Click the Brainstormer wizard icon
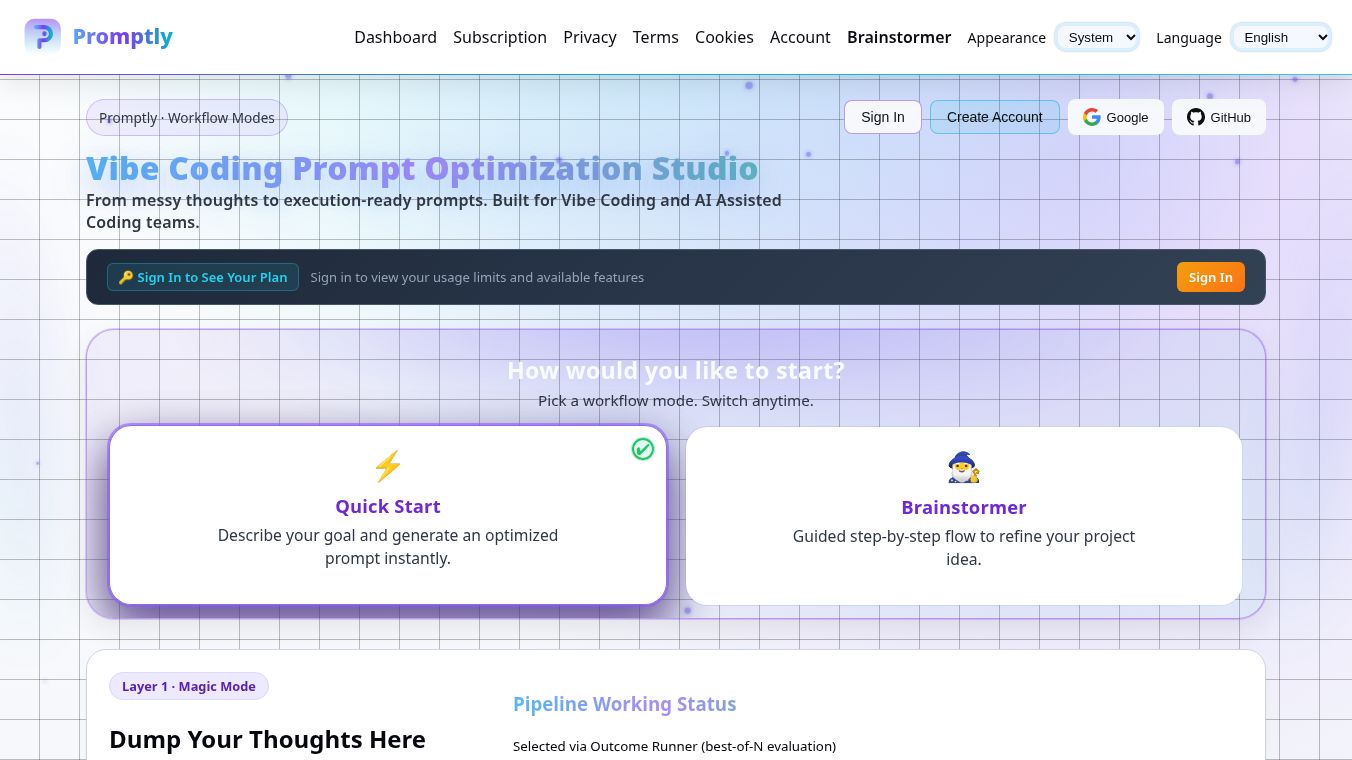This screenshot has width=1352, height=760. pyautogui.click(x=964, y=467)
